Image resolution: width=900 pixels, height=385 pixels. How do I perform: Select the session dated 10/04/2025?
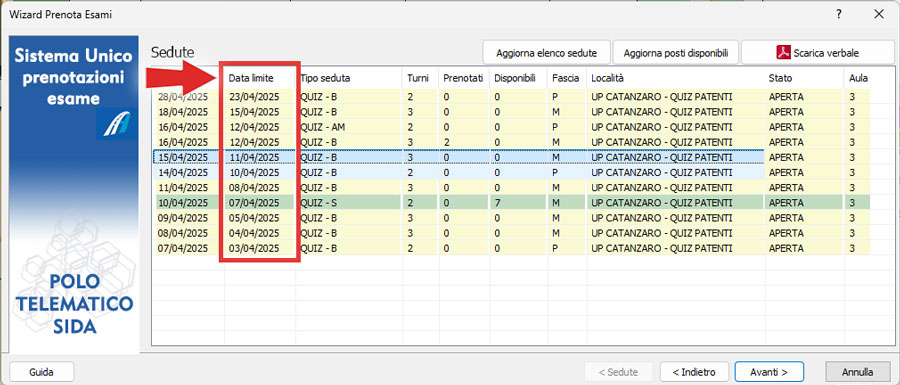pos(511,203)
